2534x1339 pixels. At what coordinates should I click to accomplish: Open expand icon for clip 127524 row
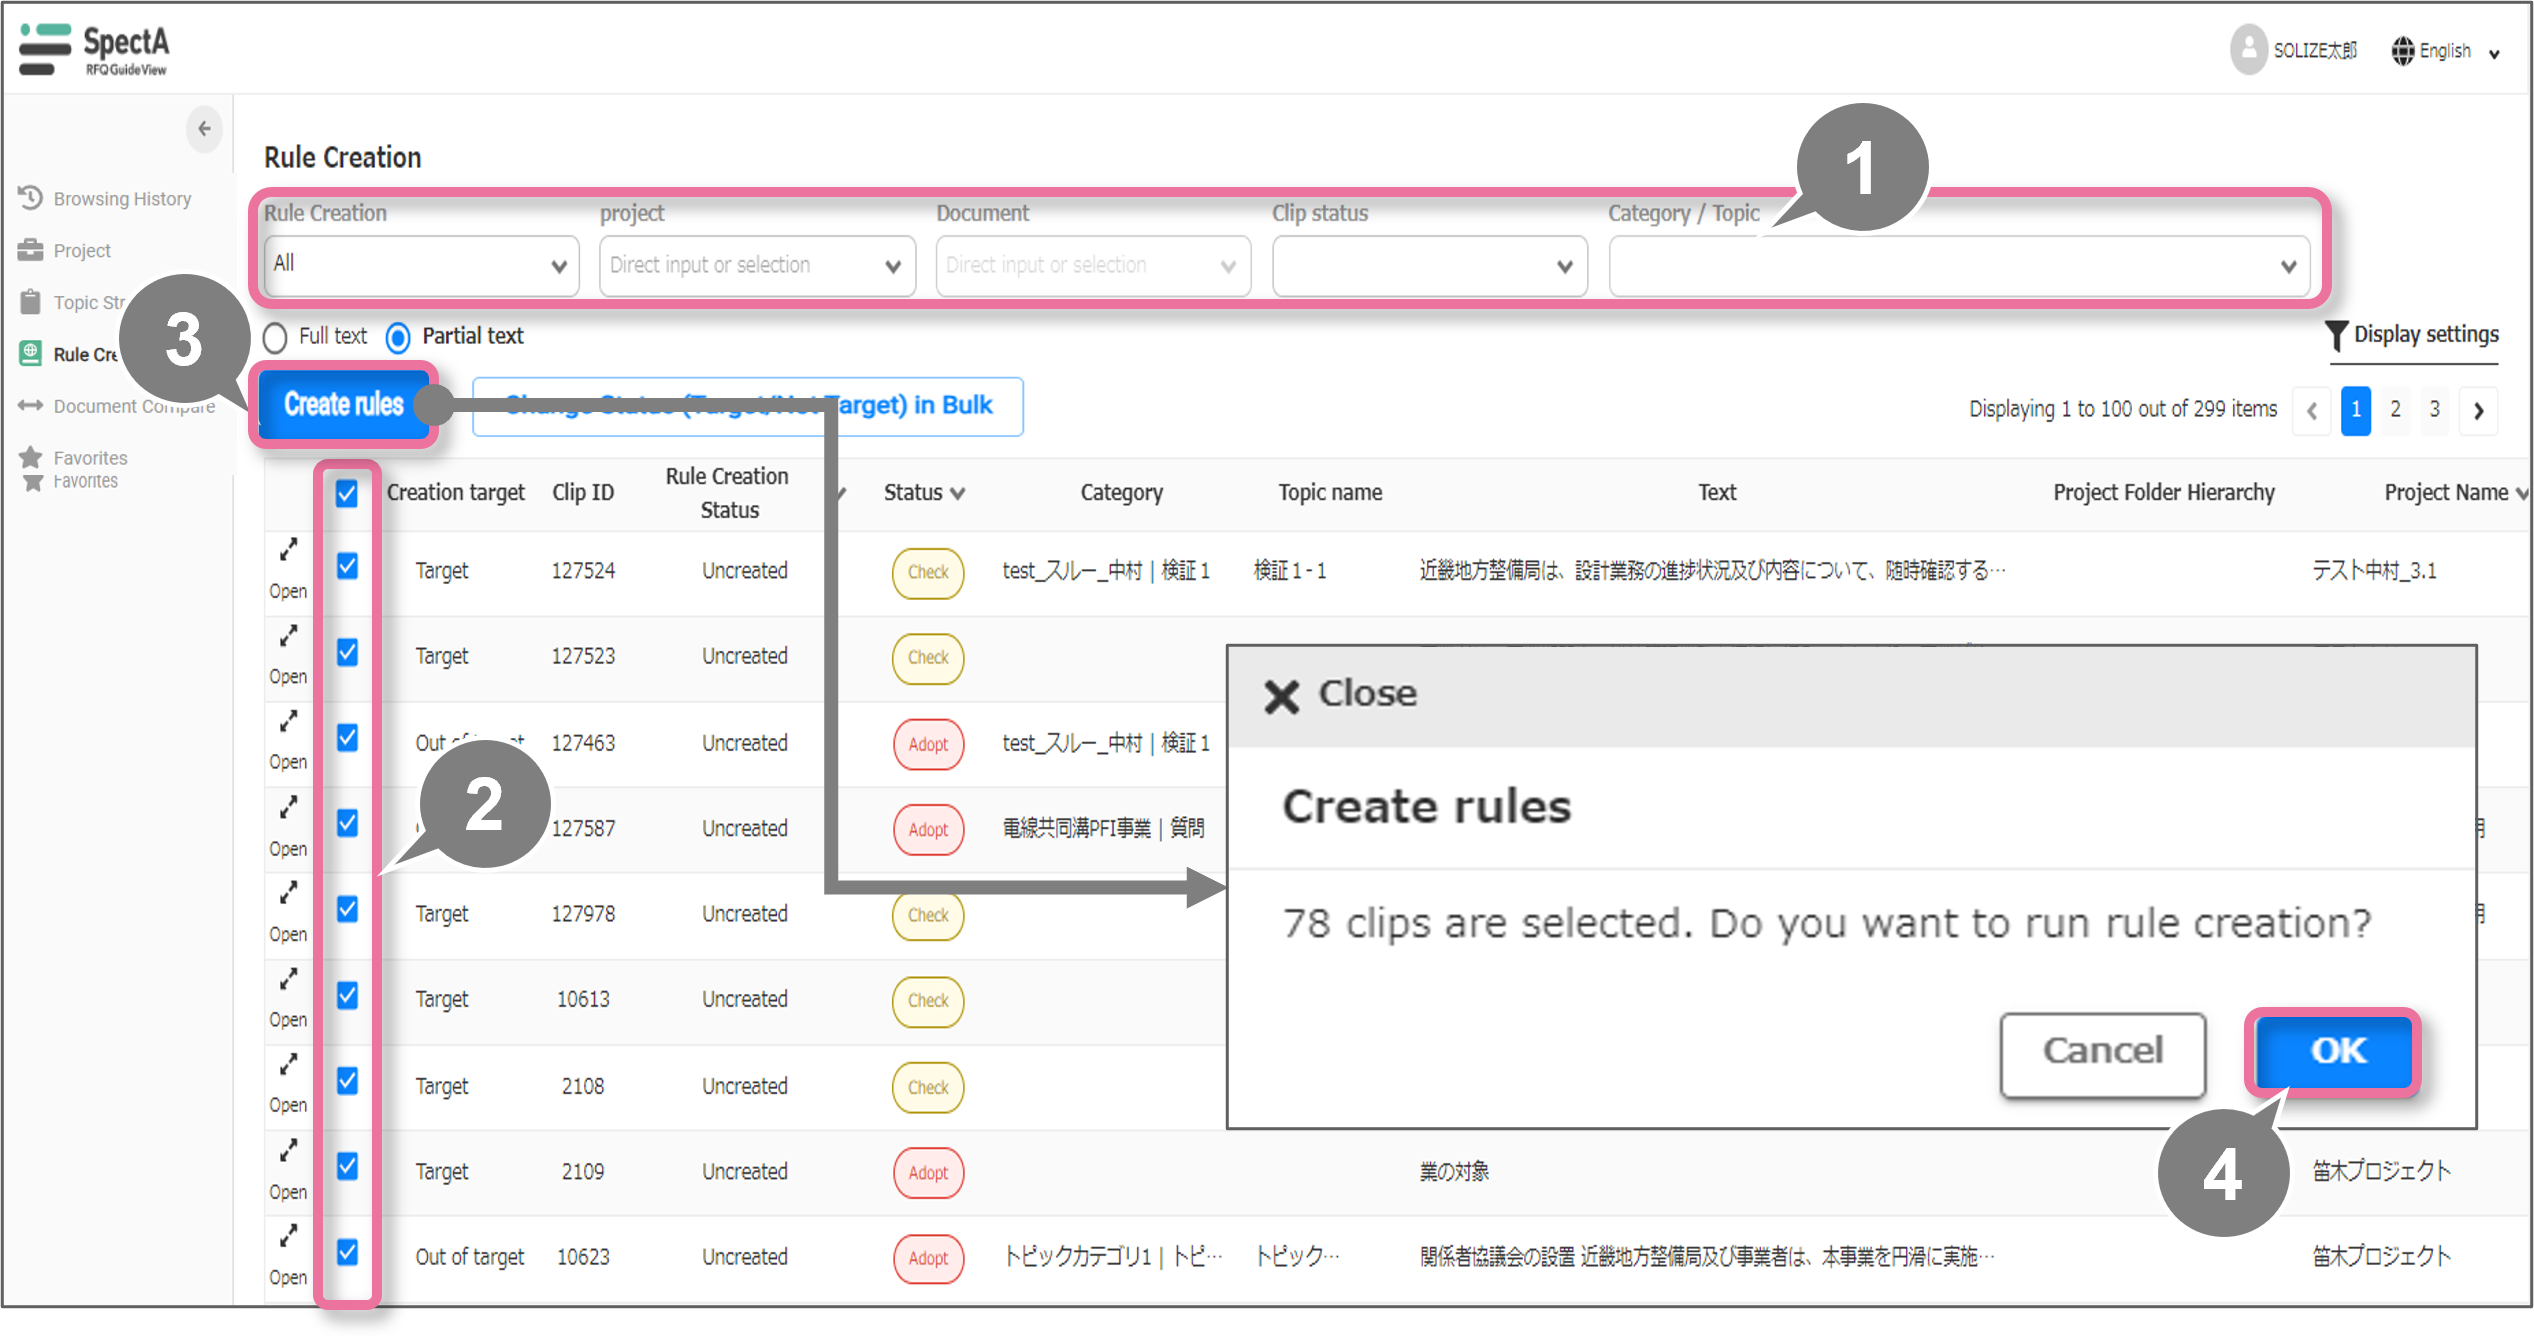pos(288,550)
